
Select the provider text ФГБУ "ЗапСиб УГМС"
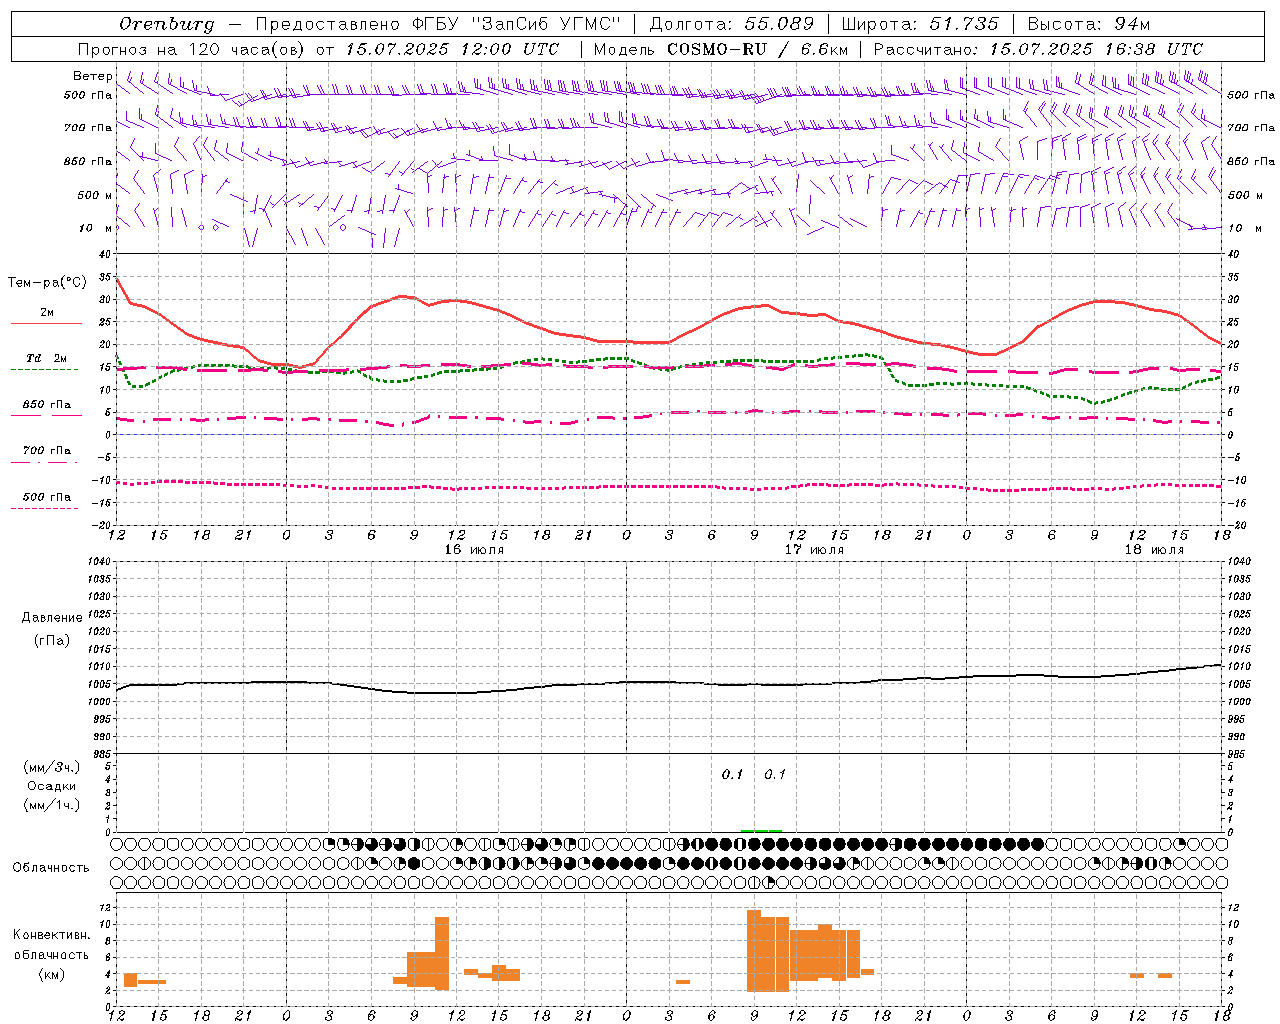pos(517,24)
